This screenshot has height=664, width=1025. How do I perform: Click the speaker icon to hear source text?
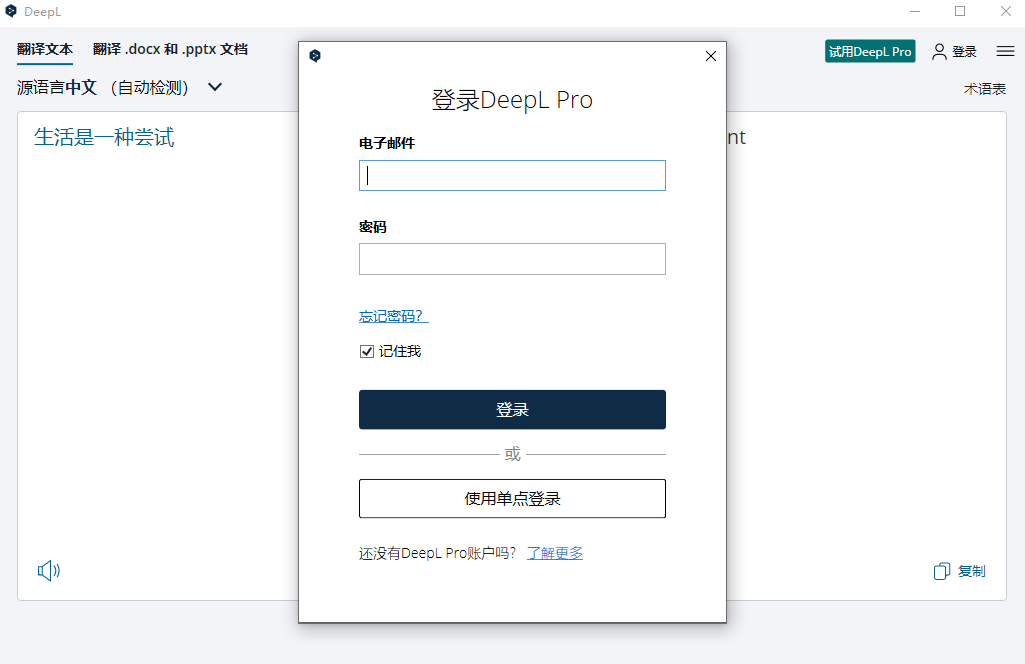point(49,571)
